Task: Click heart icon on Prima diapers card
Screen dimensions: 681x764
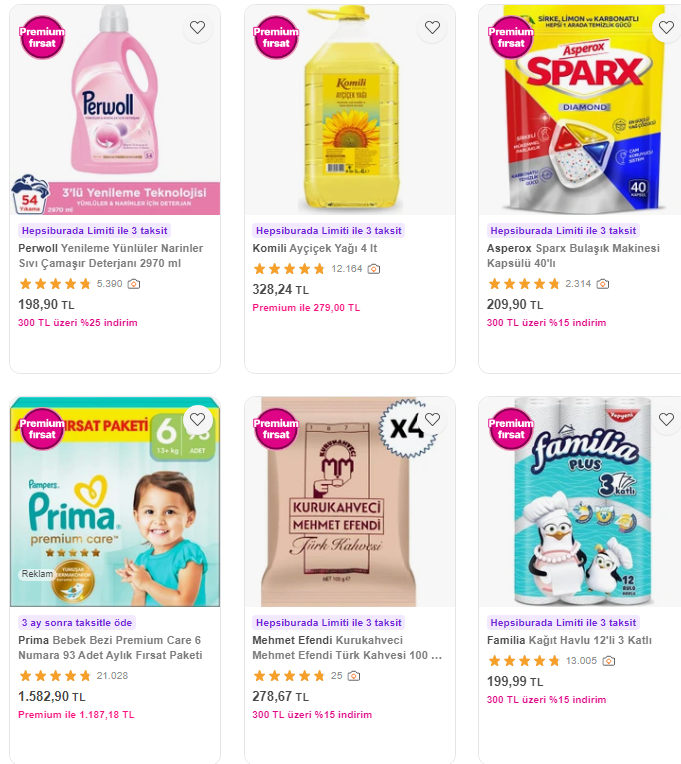Action: pos(197,420)
